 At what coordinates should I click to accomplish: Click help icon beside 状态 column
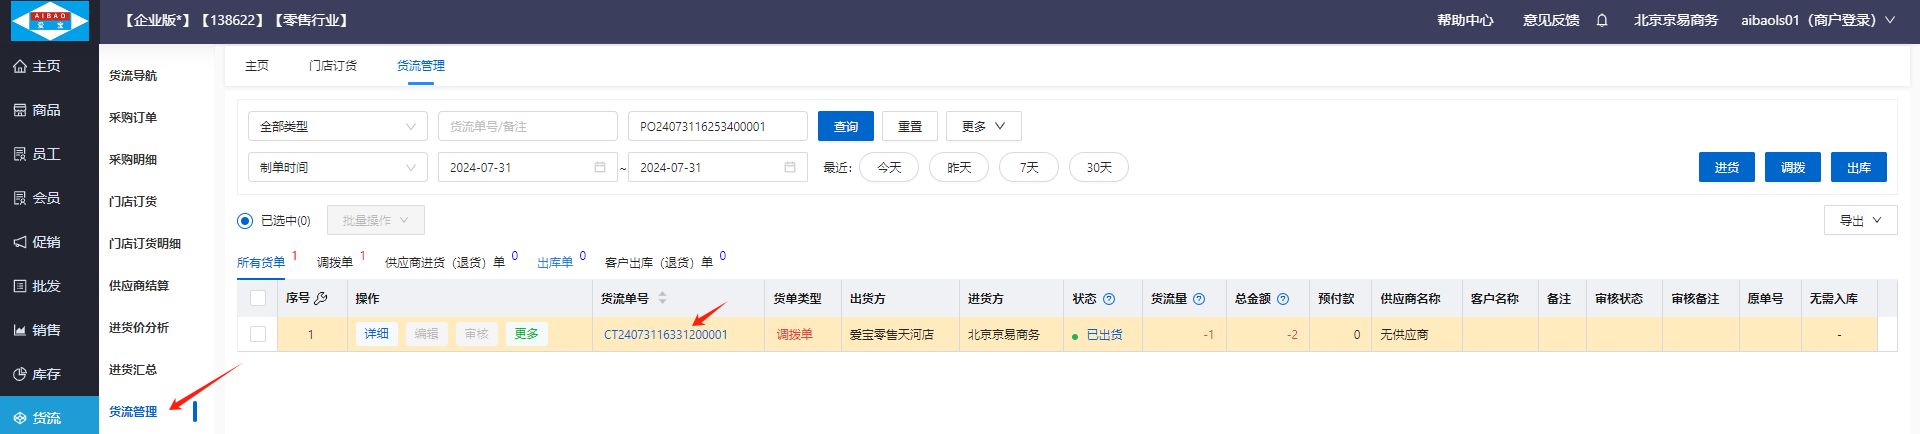point(1109,299)
